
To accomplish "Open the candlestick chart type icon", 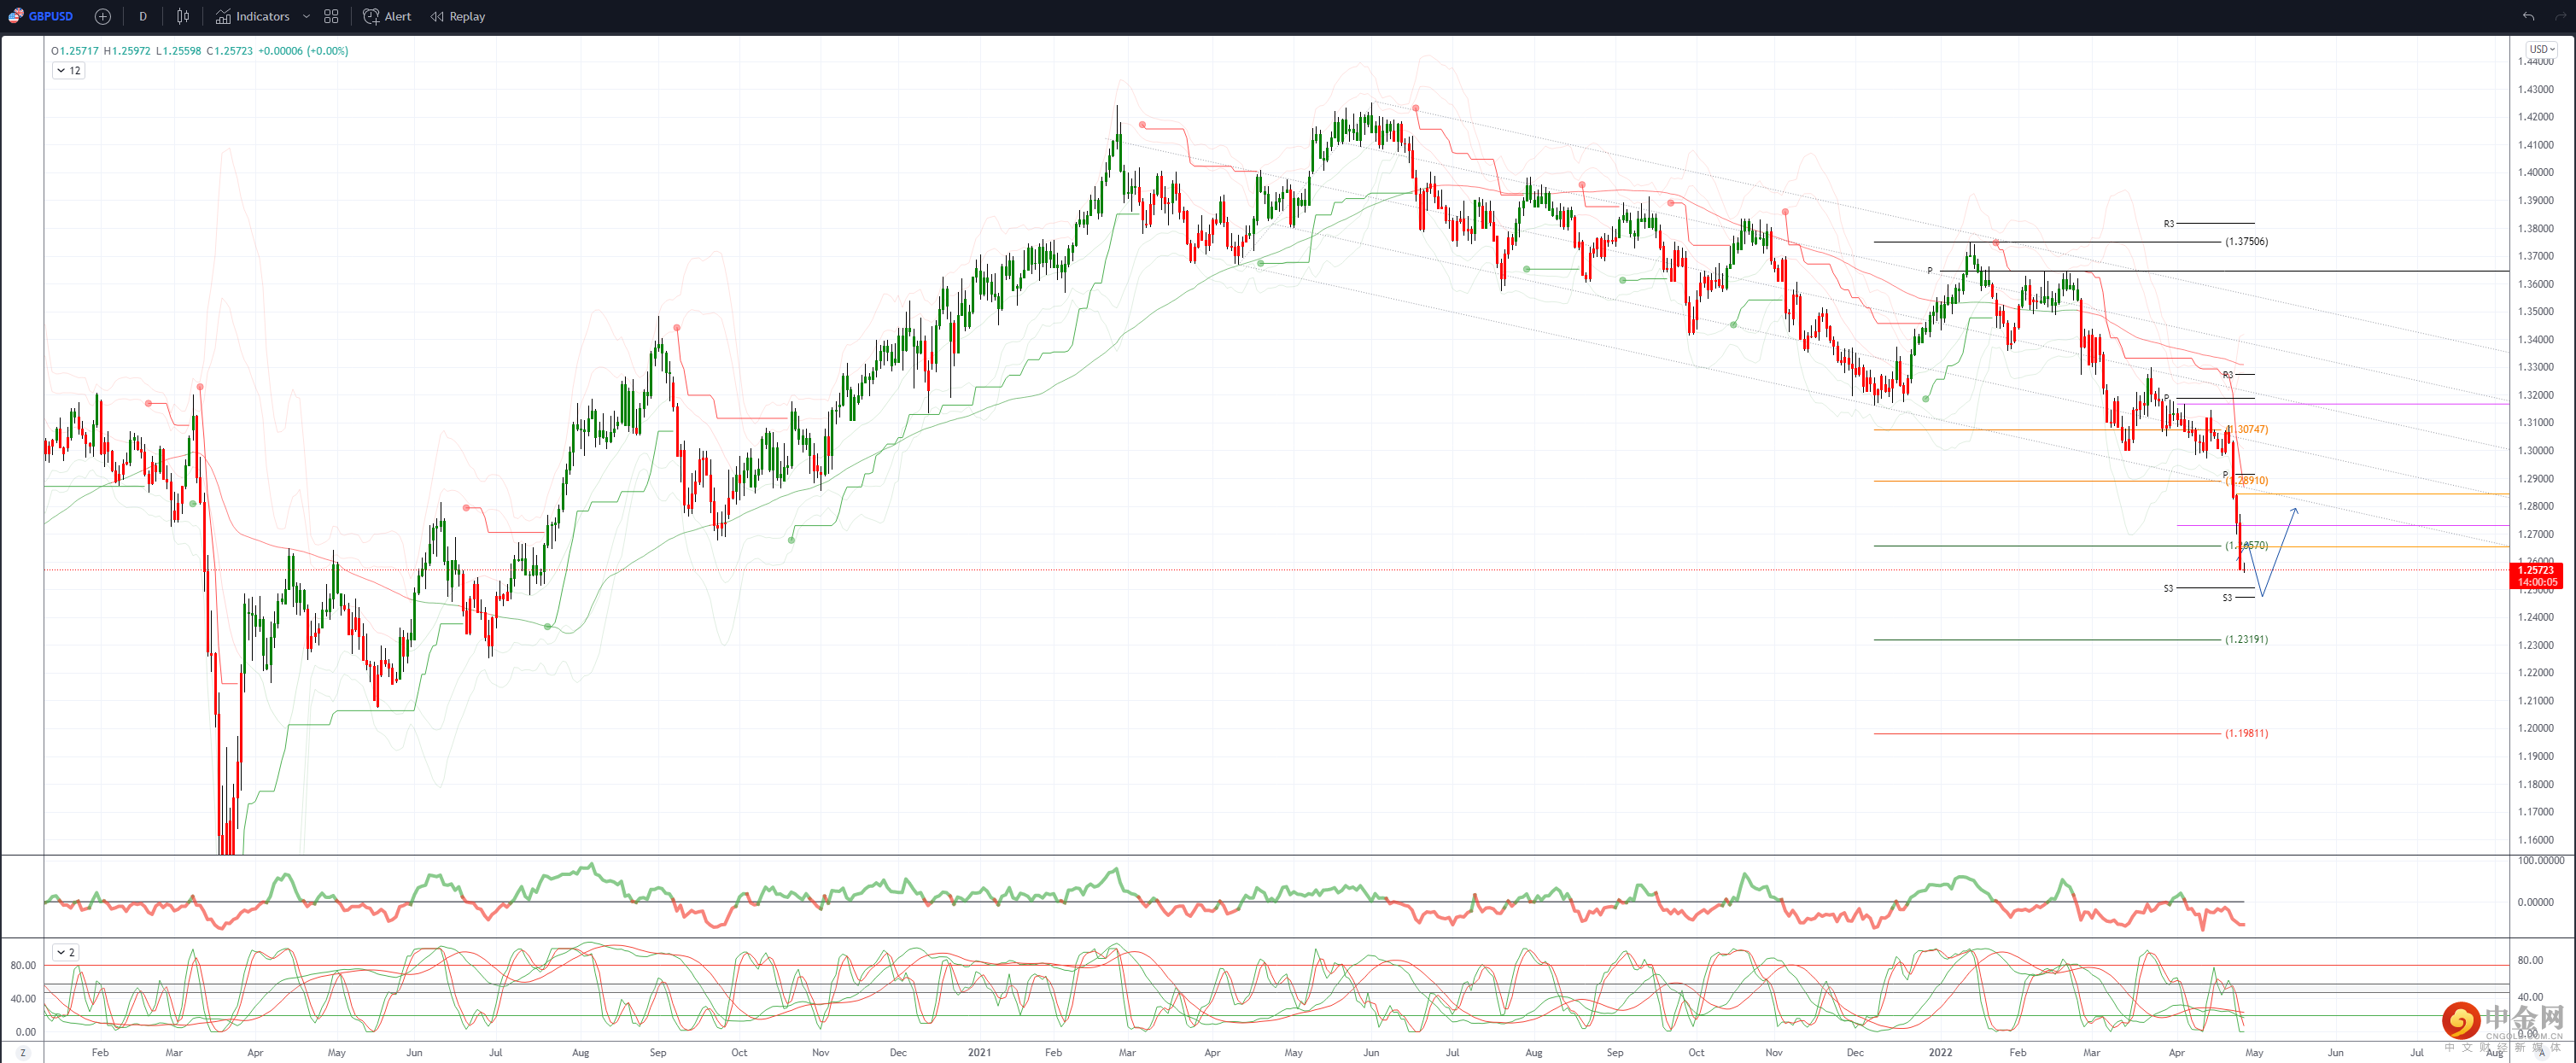I will 183,16.
